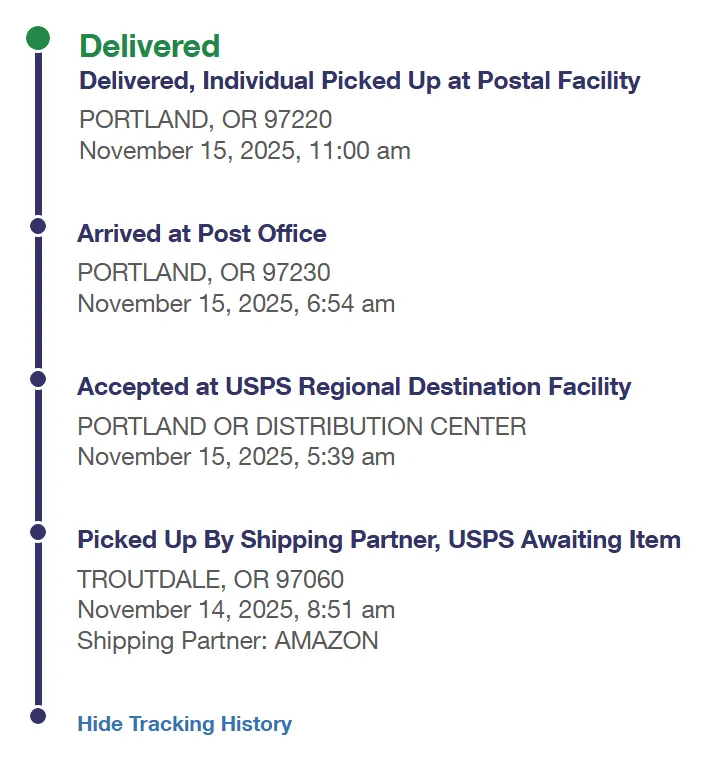Click the Arrived at Post Office timeline dot
Image resolution: width=726 pixels, height=766 pixels.
38,226
